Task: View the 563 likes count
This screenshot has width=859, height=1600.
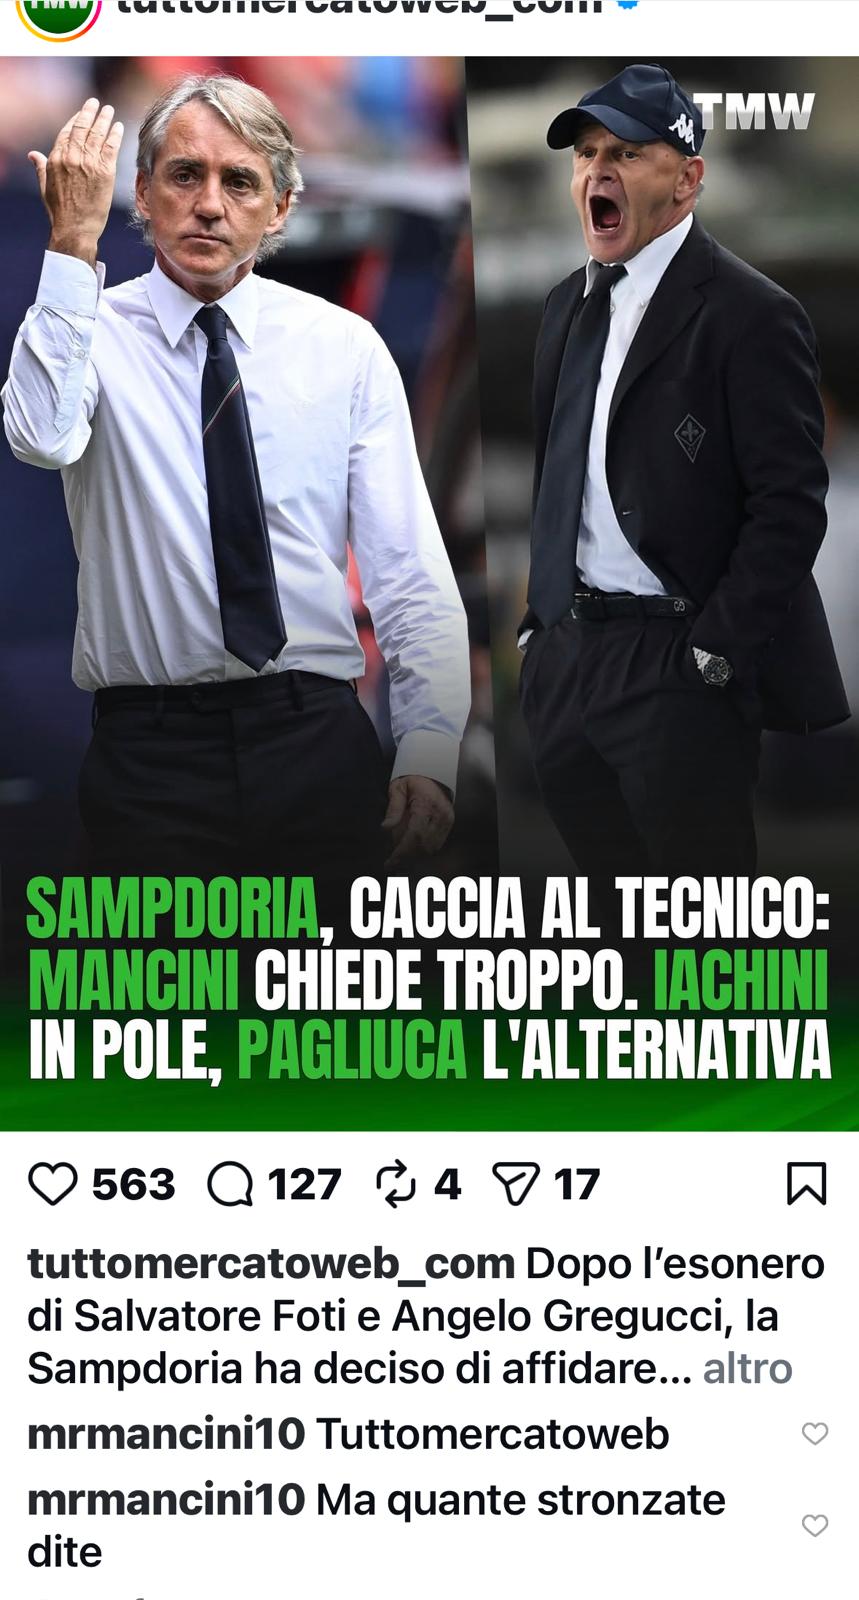Action: click(133, 1185)
